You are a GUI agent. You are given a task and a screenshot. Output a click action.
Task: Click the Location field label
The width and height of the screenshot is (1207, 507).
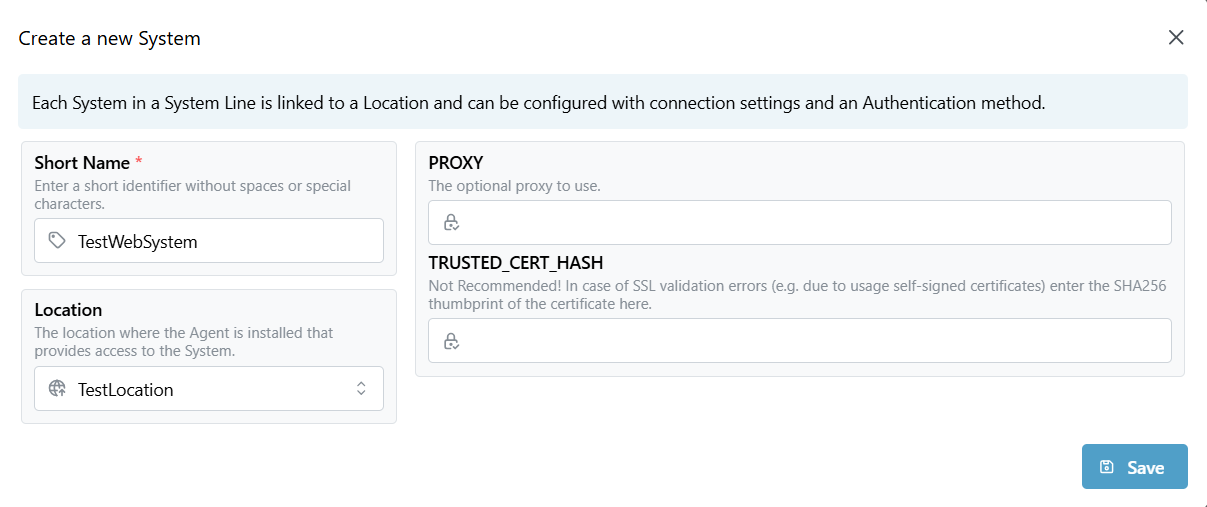[x=68, y=310]
